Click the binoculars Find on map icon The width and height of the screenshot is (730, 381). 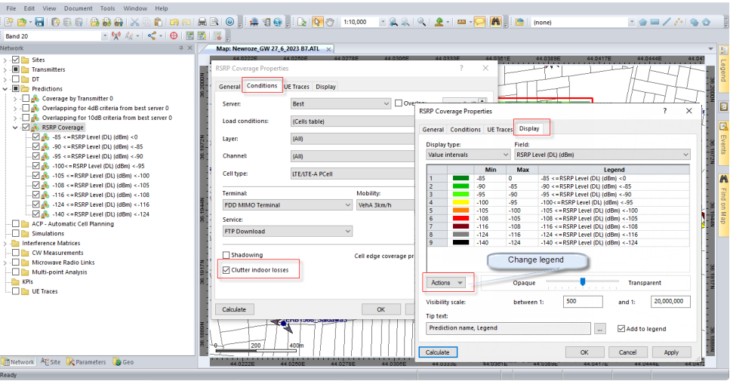[x=495, y=22]
